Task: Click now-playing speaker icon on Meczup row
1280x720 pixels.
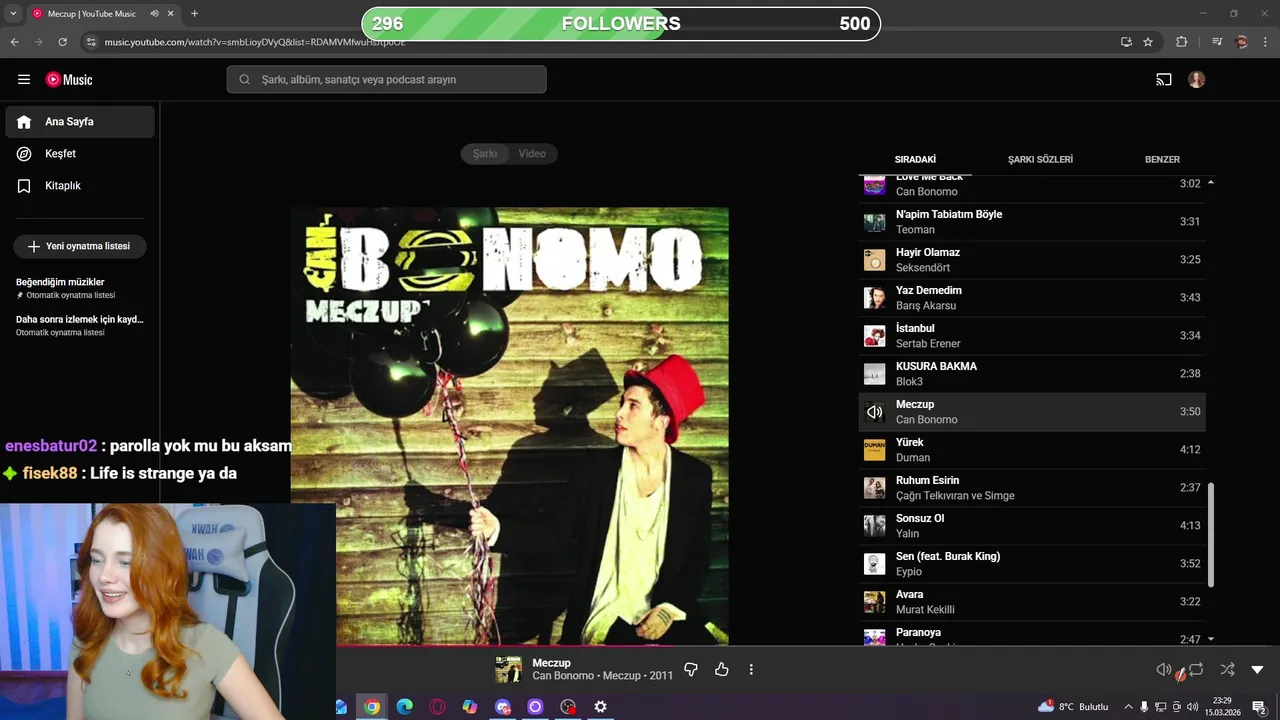Action: tap(875, 412)
